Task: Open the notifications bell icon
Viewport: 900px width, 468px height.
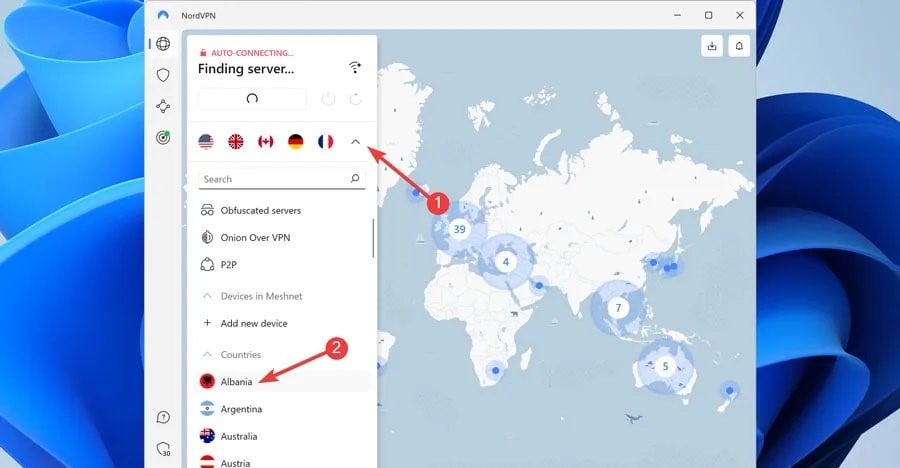Action: (x=739, y=46)
